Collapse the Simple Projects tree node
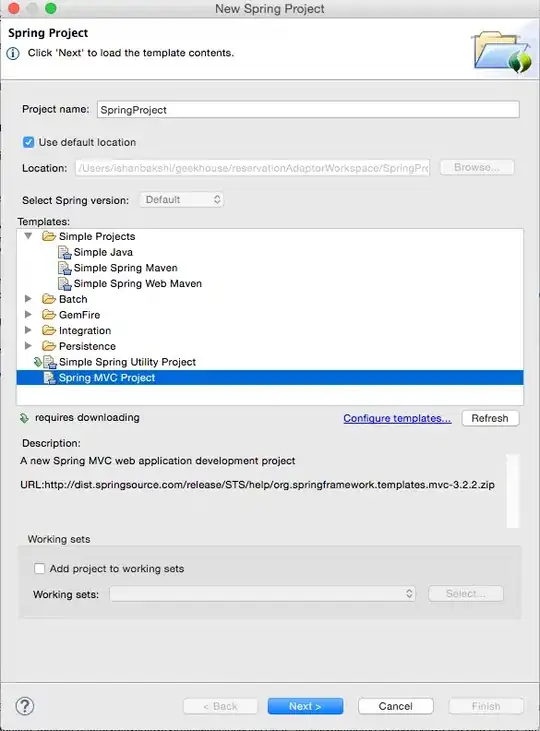 point(28,236)
